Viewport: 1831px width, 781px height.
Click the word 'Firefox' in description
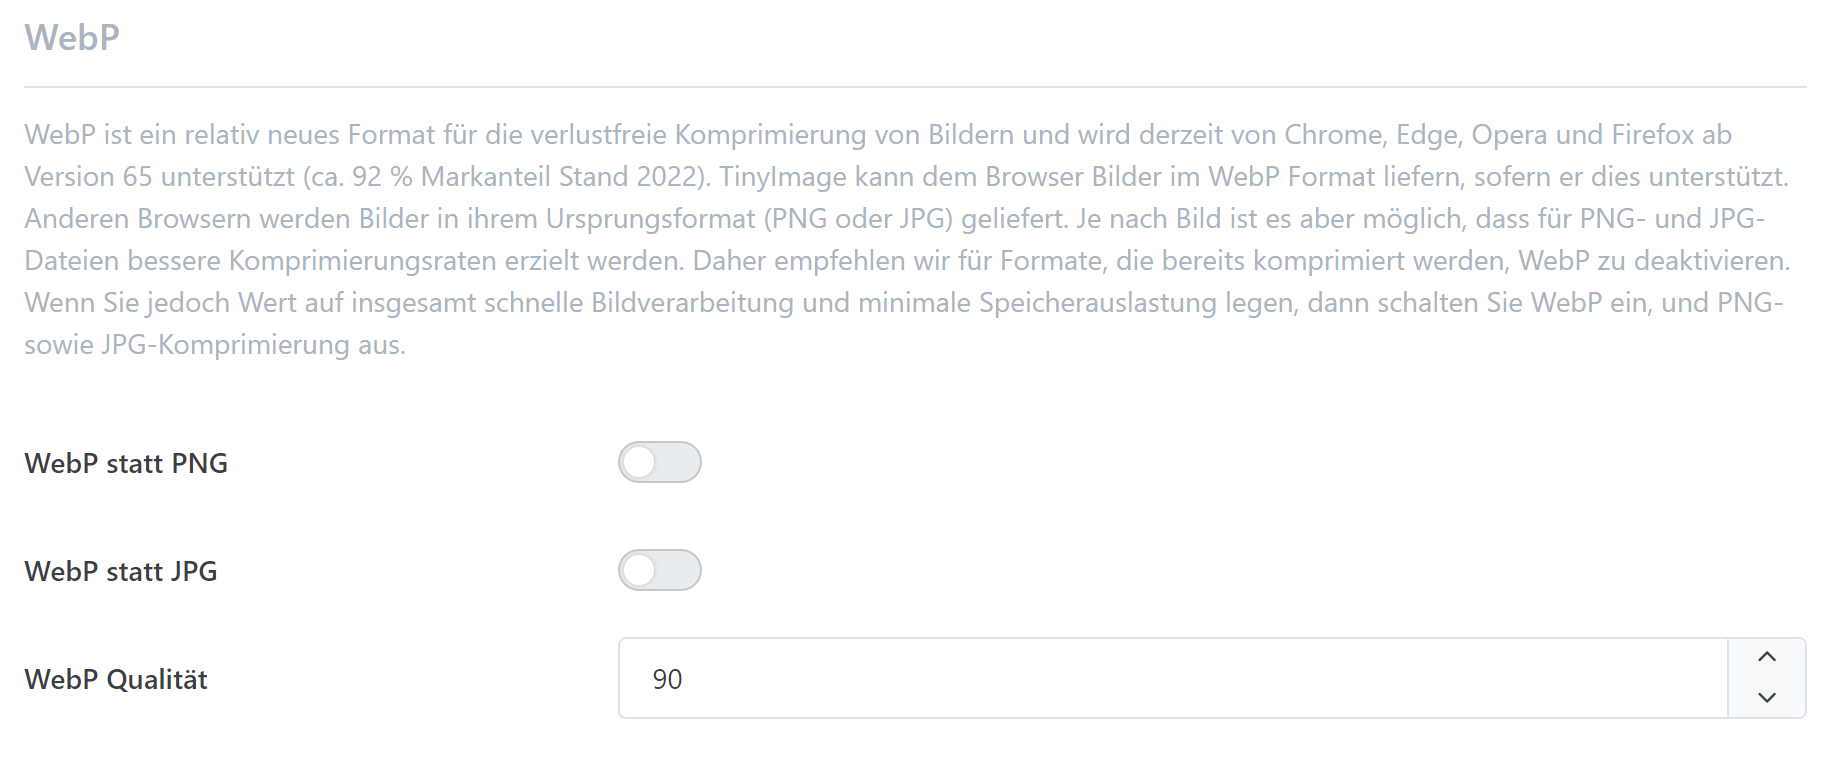click(x=1652, y=135)
